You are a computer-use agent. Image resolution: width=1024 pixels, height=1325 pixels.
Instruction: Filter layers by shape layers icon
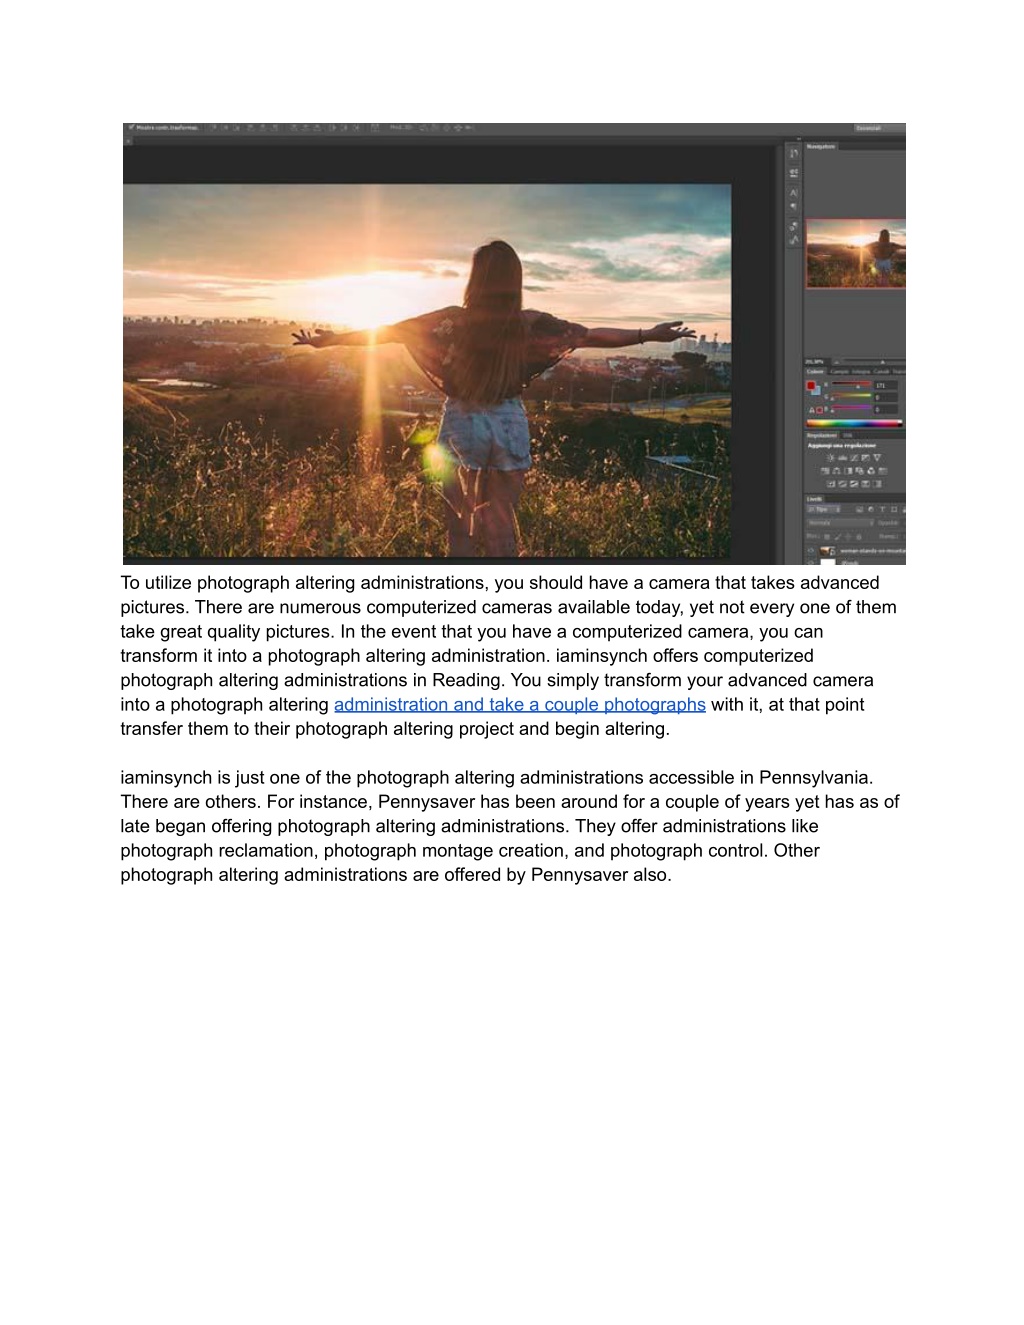894,510
